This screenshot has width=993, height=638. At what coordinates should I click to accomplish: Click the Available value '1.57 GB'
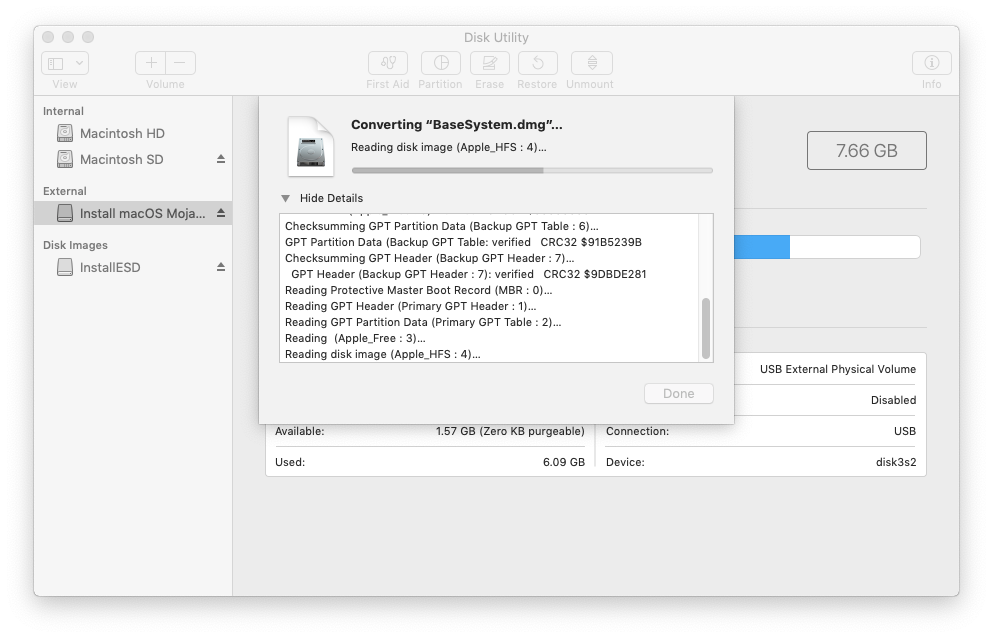tap(510, 431)
